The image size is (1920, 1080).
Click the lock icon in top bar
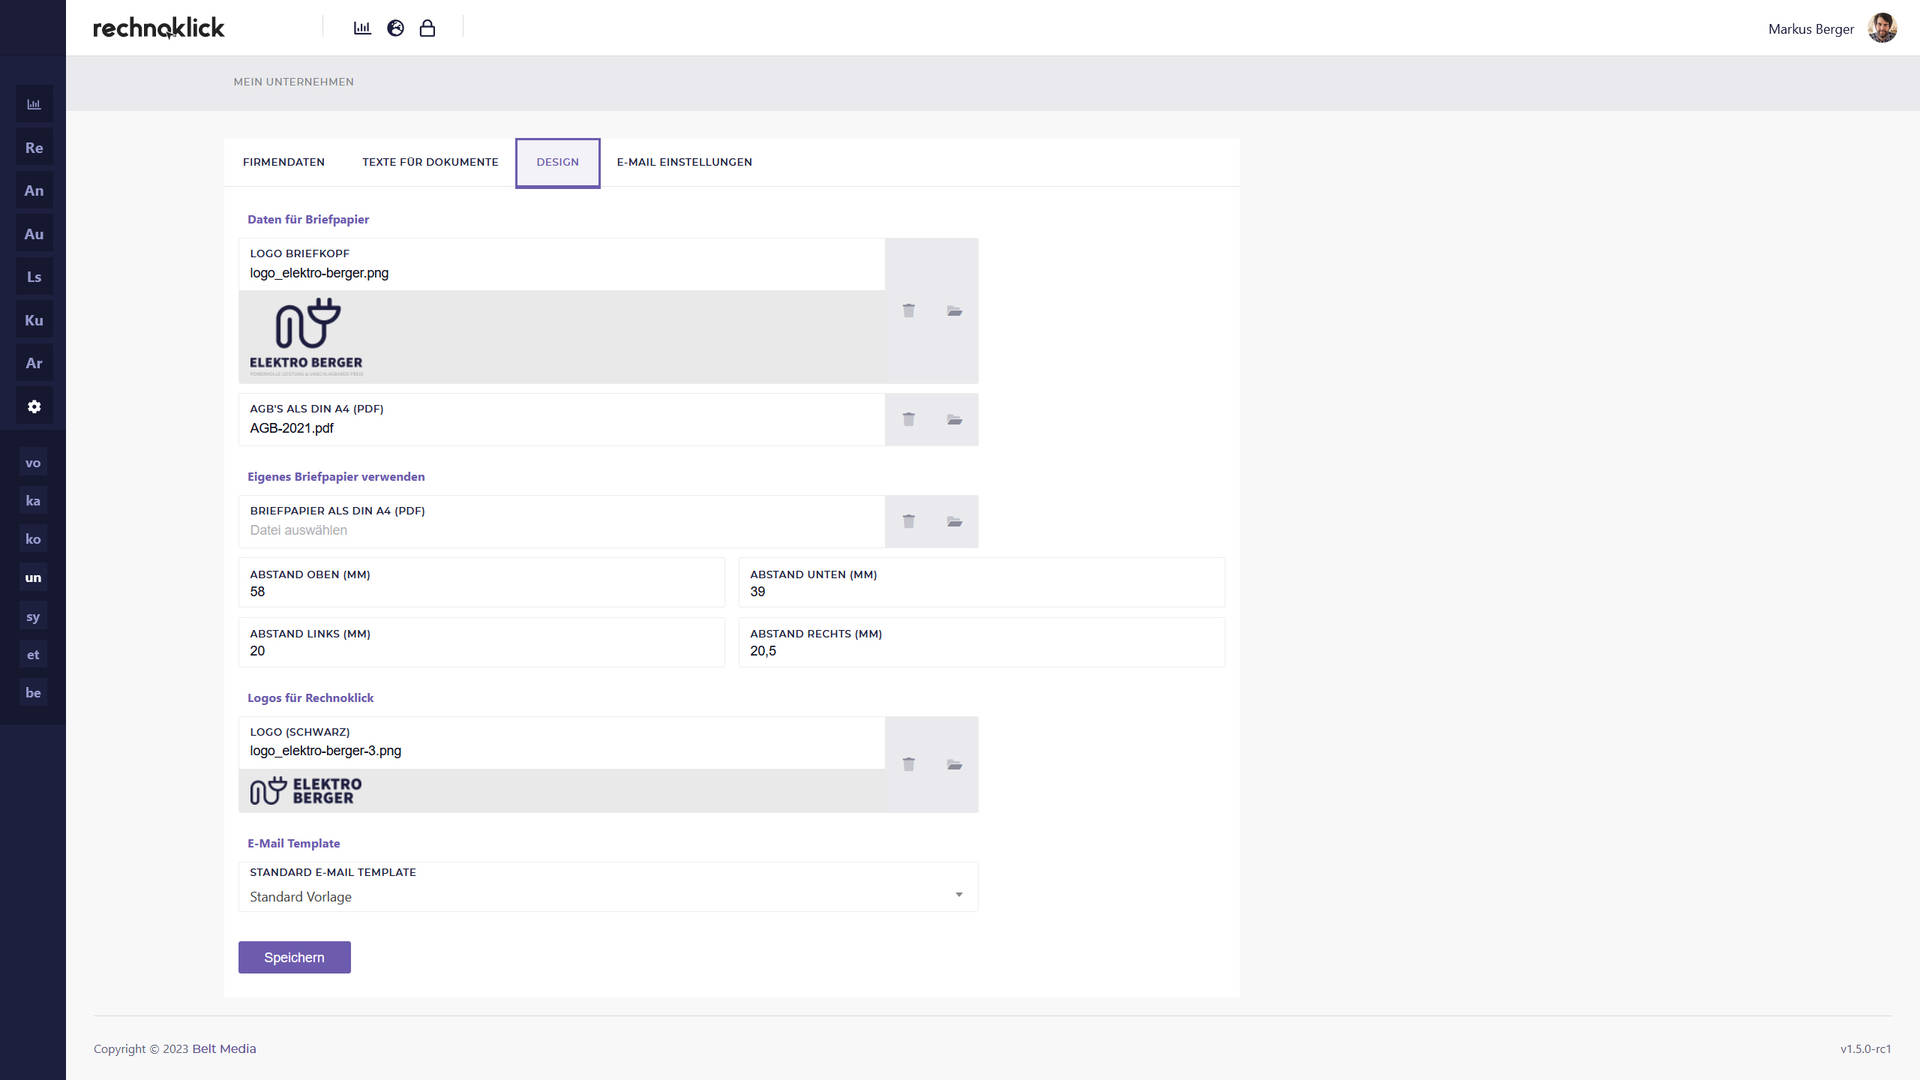coord(427,28)
